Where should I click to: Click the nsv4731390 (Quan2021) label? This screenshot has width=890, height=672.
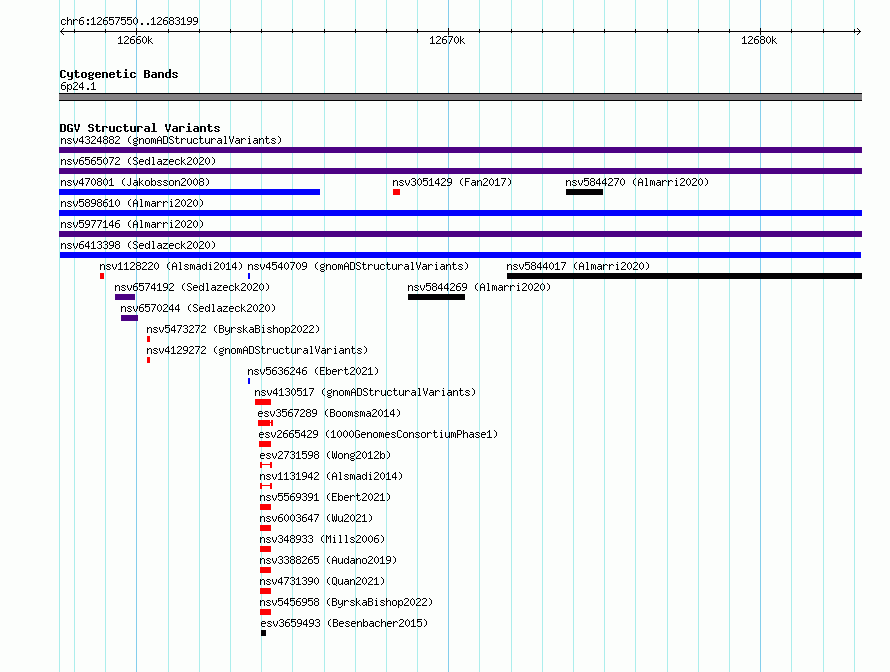322,581
